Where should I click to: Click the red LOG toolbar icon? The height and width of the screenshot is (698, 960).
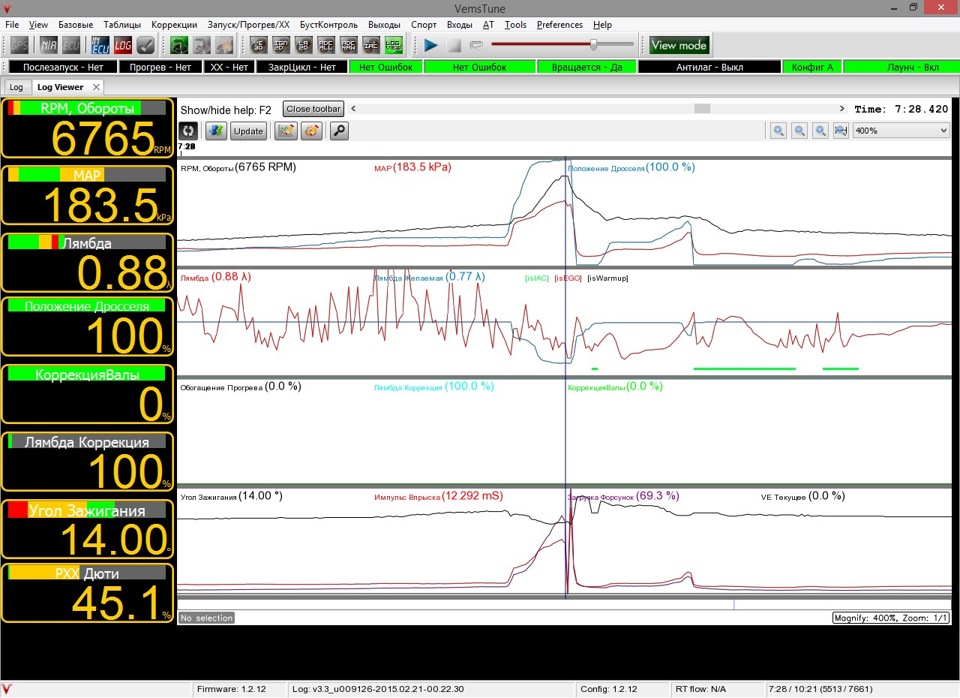[x=122, y=45]
